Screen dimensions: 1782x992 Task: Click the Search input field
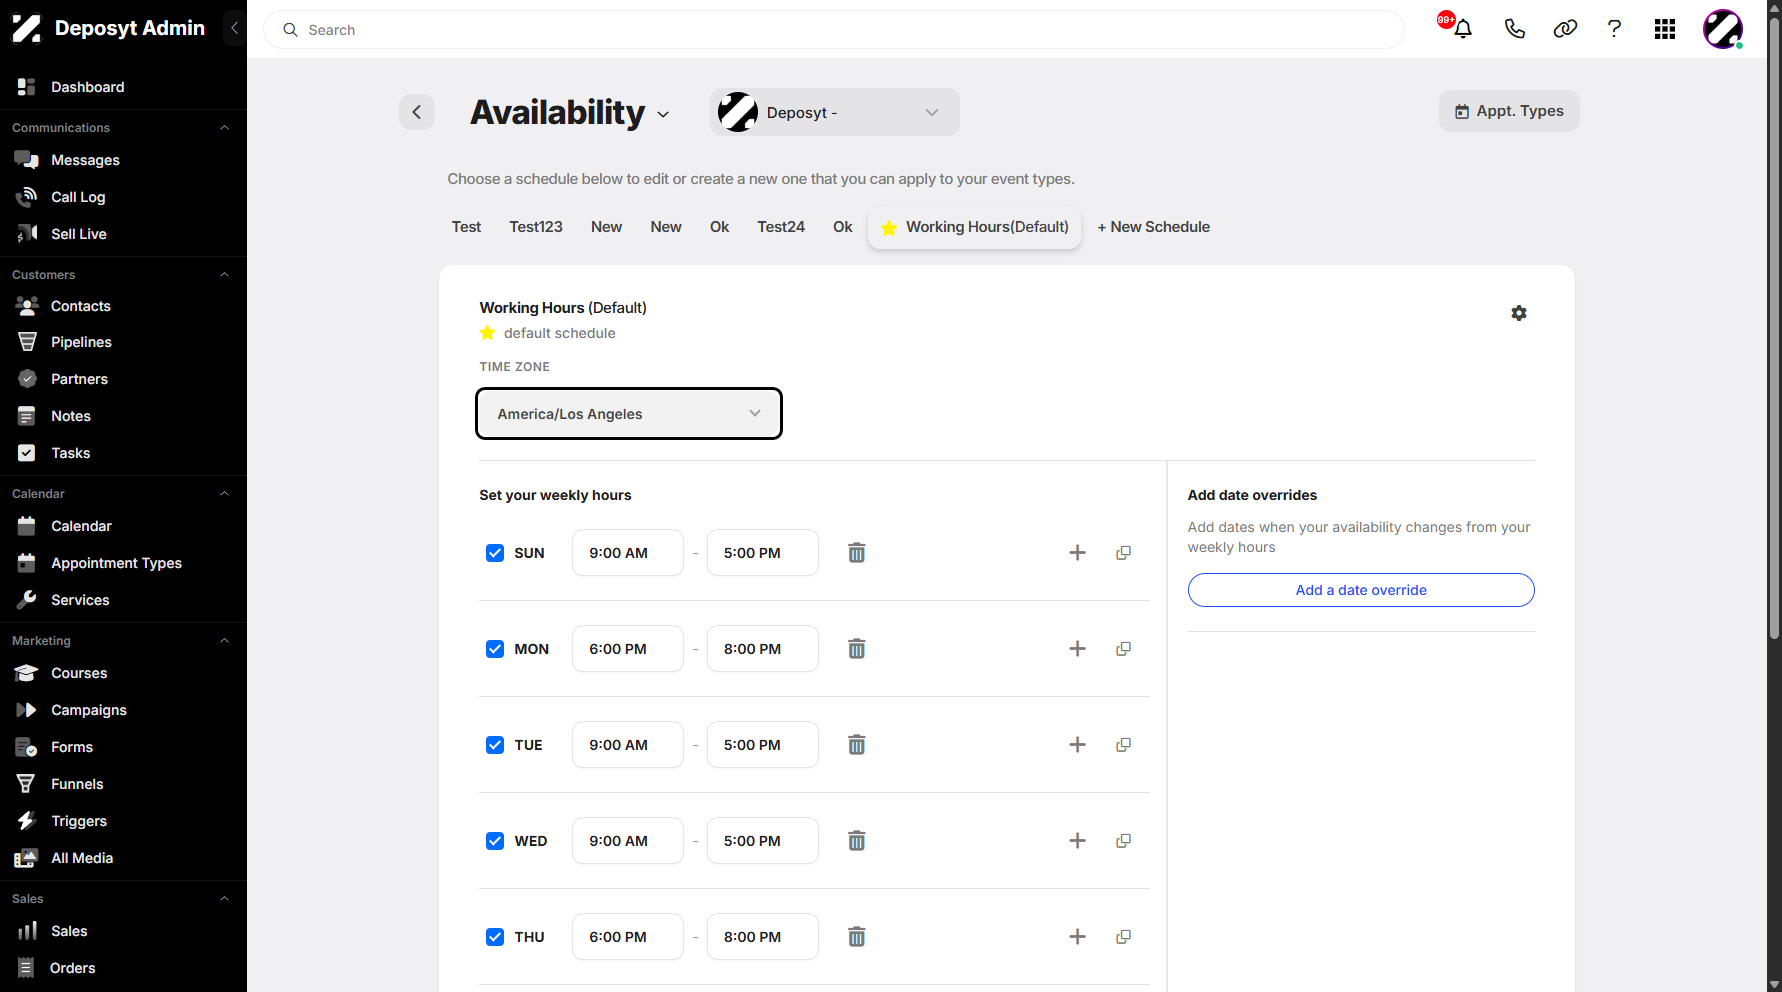point(834,30)
